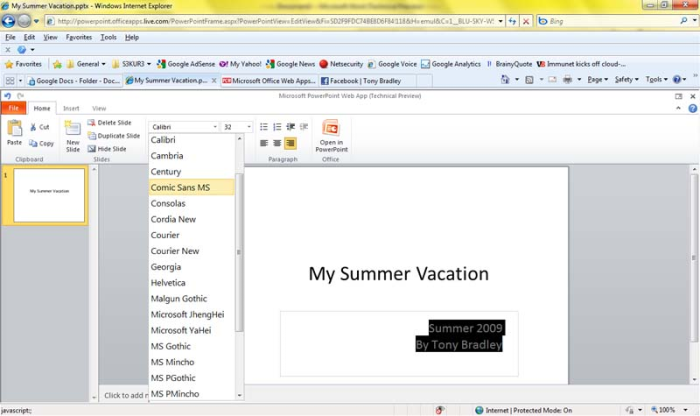Apply bulleted list formatting
The width and height of the screenshot is (700, 416).
(x=264, y=127)
